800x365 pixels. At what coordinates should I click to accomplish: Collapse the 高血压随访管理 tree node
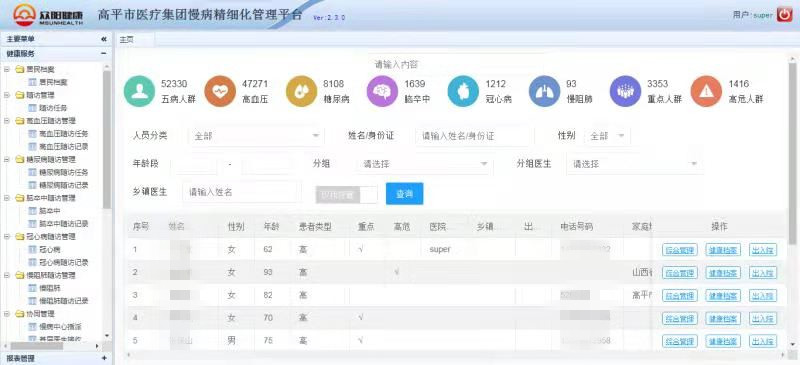[x=7, y=121]
